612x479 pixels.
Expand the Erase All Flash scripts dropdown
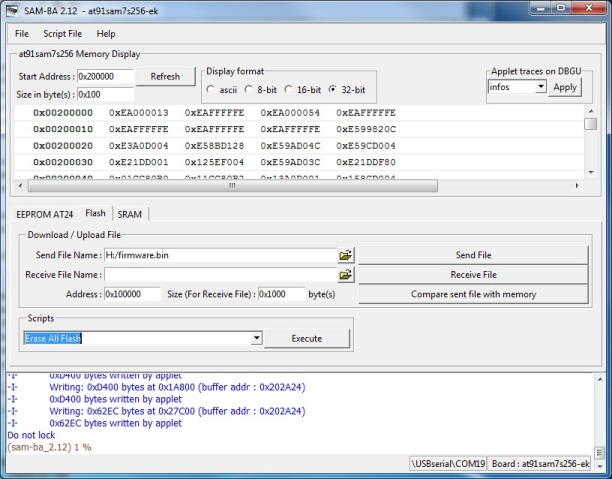click(256, 338)
